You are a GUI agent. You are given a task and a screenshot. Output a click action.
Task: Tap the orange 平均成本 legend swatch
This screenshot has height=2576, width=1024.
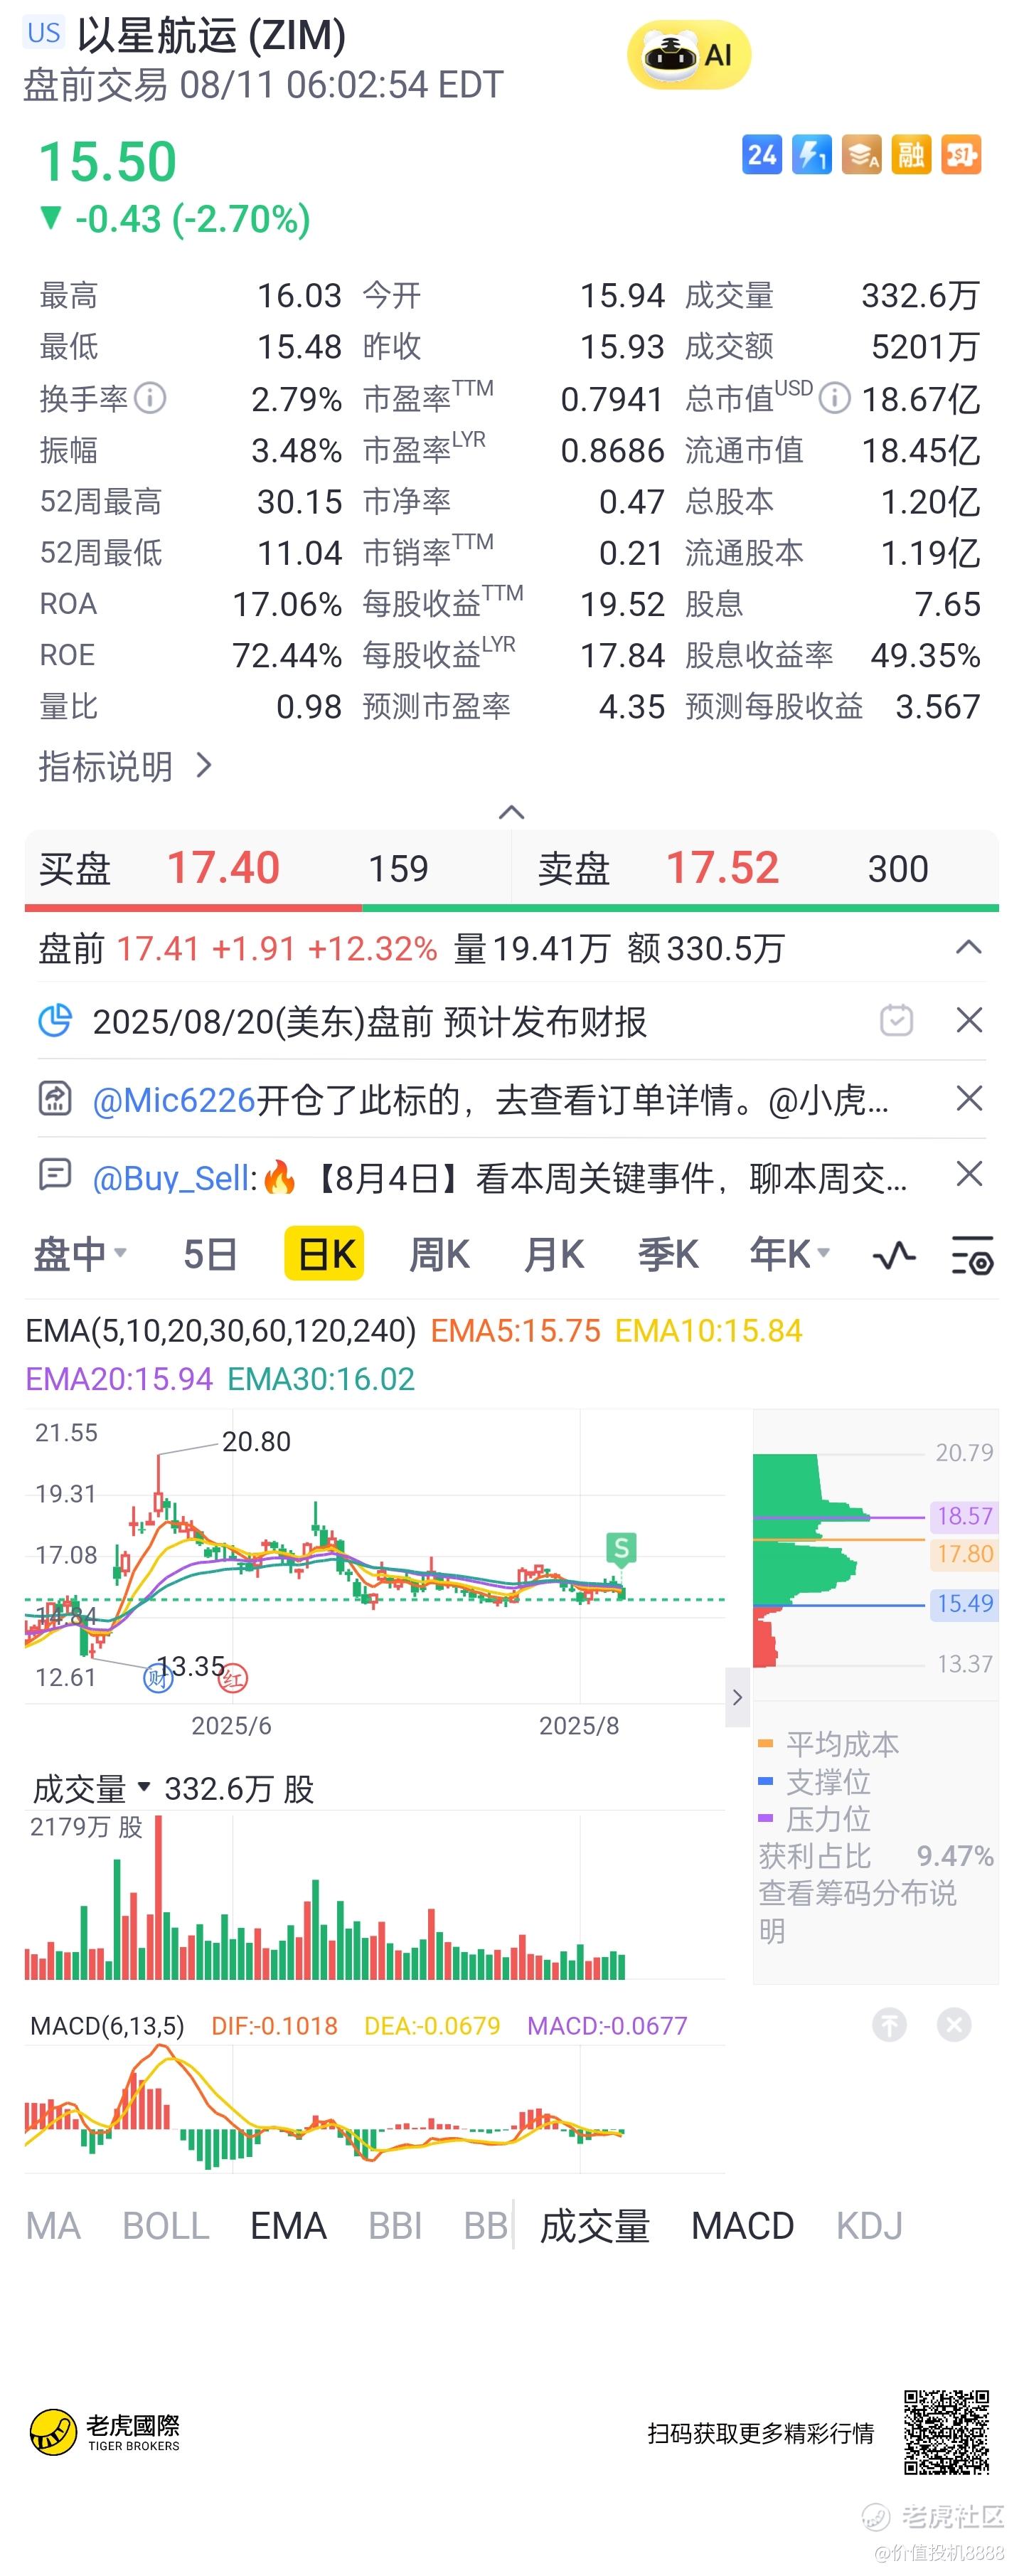766,1743
